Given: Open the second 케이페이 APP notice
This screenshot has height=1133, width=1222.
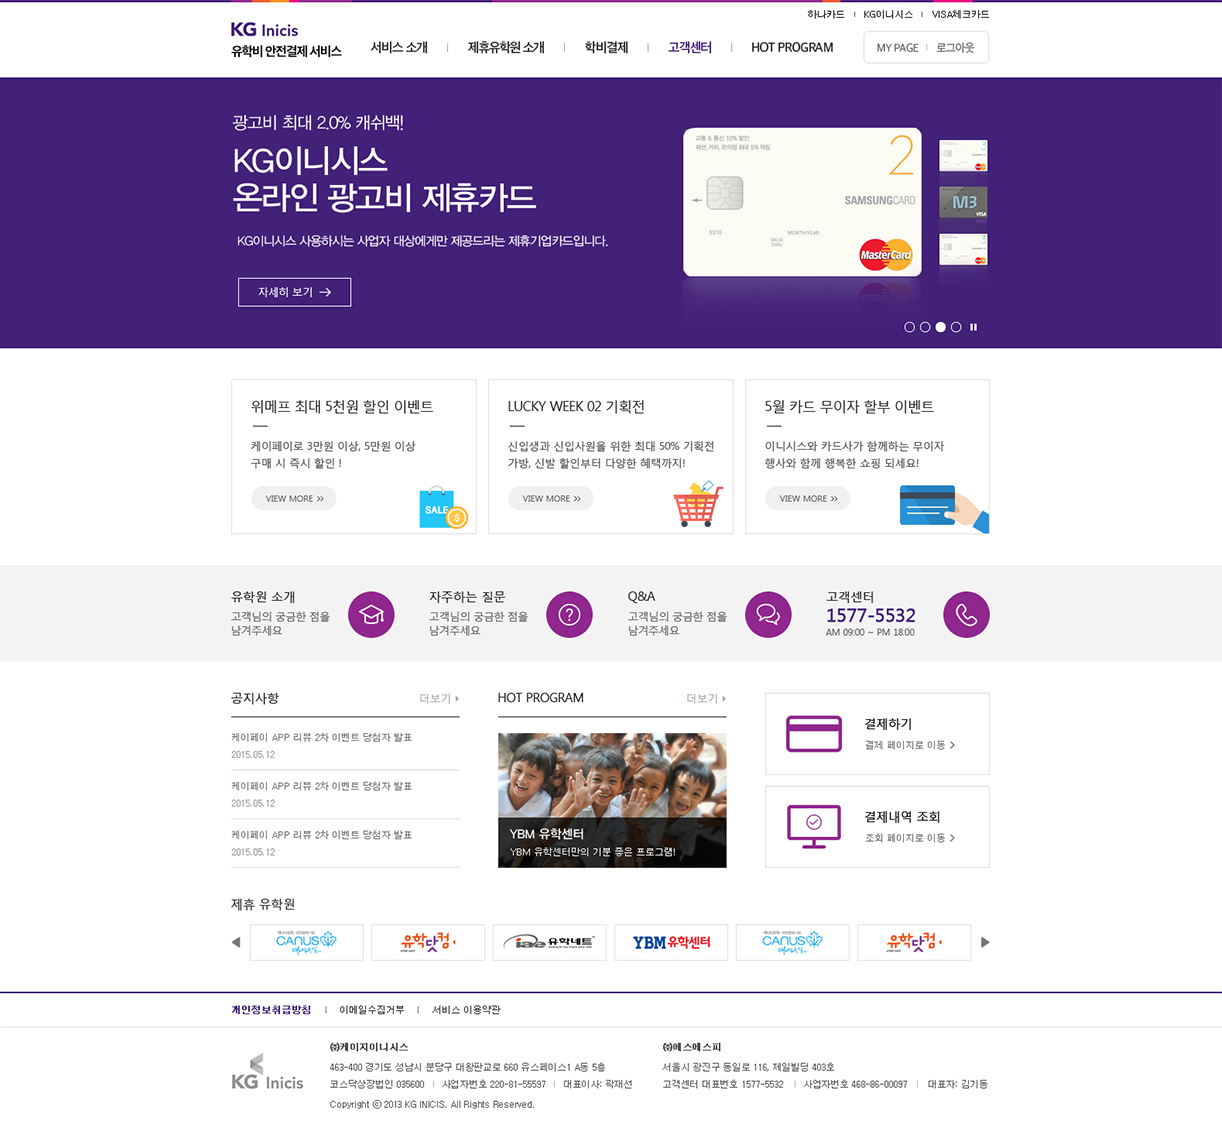Looking at the screenshot, I should click(321, 786).
